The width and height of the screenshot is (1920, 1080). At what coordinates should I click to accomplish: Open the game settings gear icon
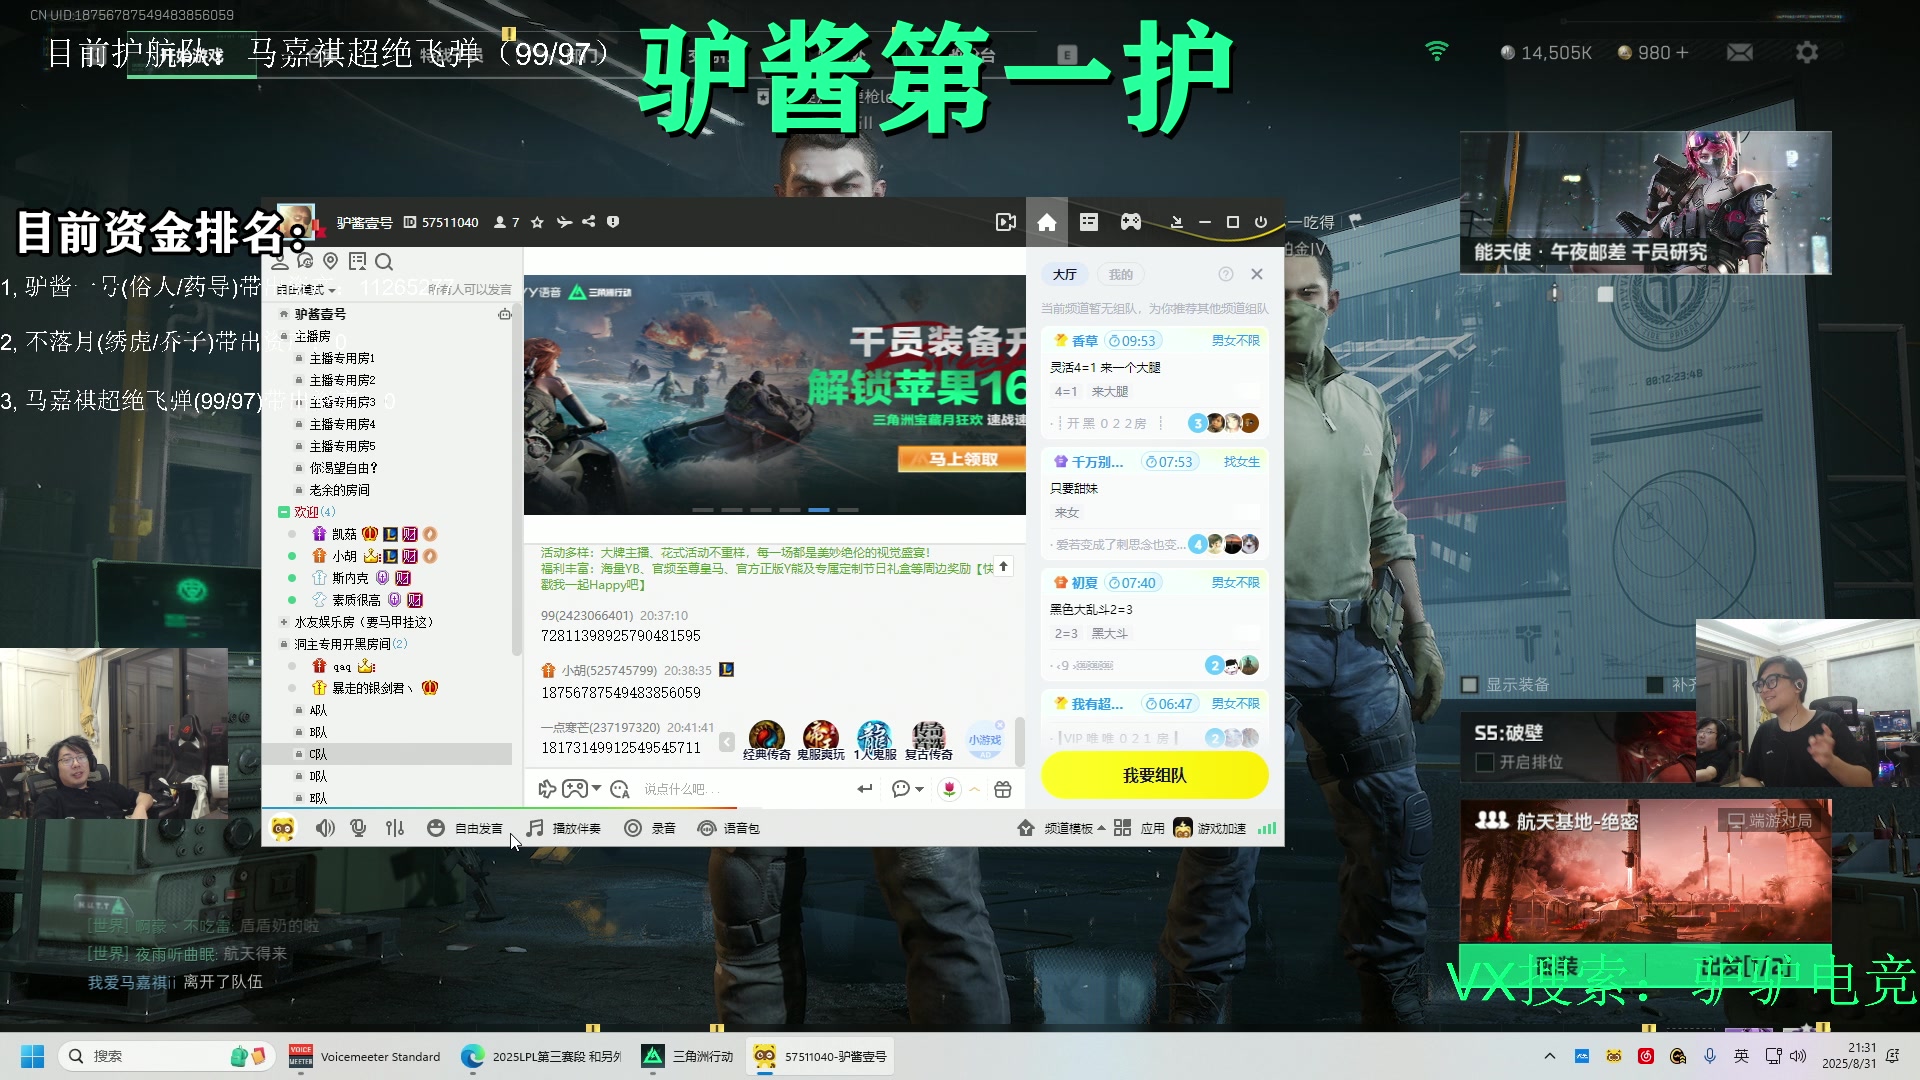click(1806, 52)
